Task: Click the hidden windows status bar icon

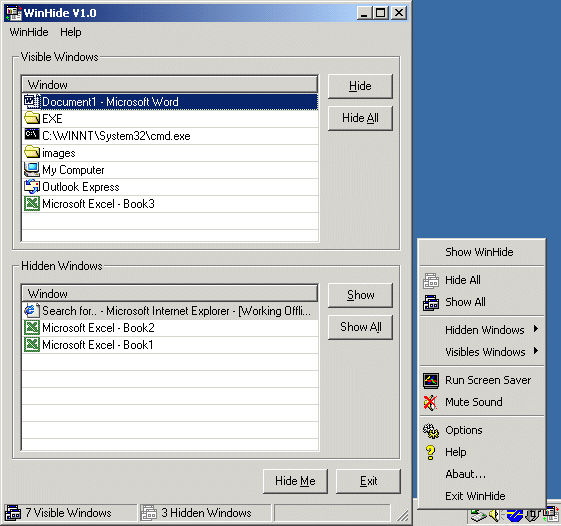Action: [x=148, y=513]
